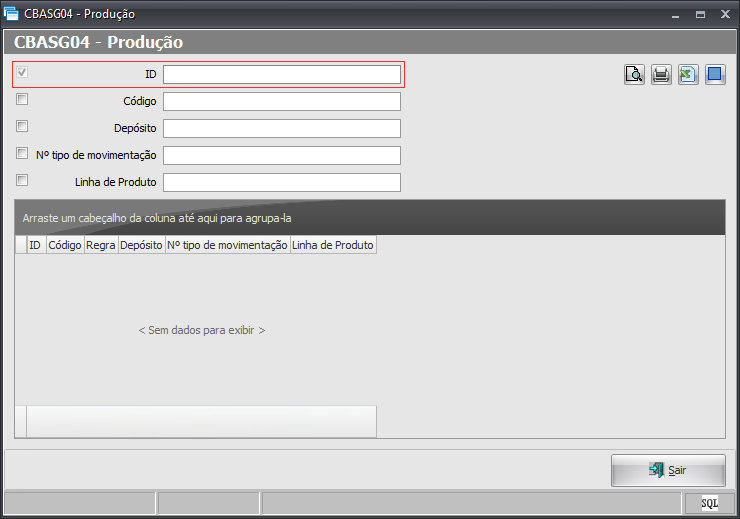Image resolution: width=740 pixels, height=519 pixels.
Task: Click the window icon in title bar
Action: pos(11,13)
